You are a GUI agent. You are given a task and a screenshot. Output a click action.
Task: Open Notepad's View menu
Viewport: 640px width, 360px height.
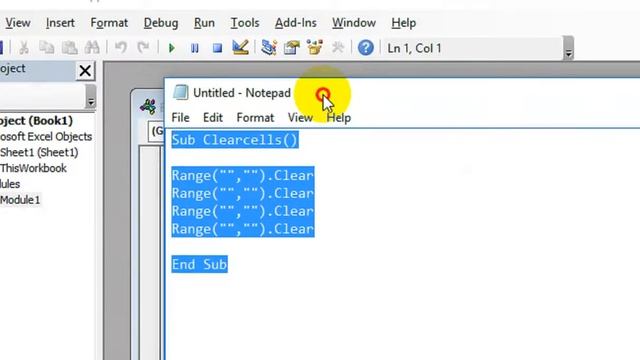click(300, 118)
